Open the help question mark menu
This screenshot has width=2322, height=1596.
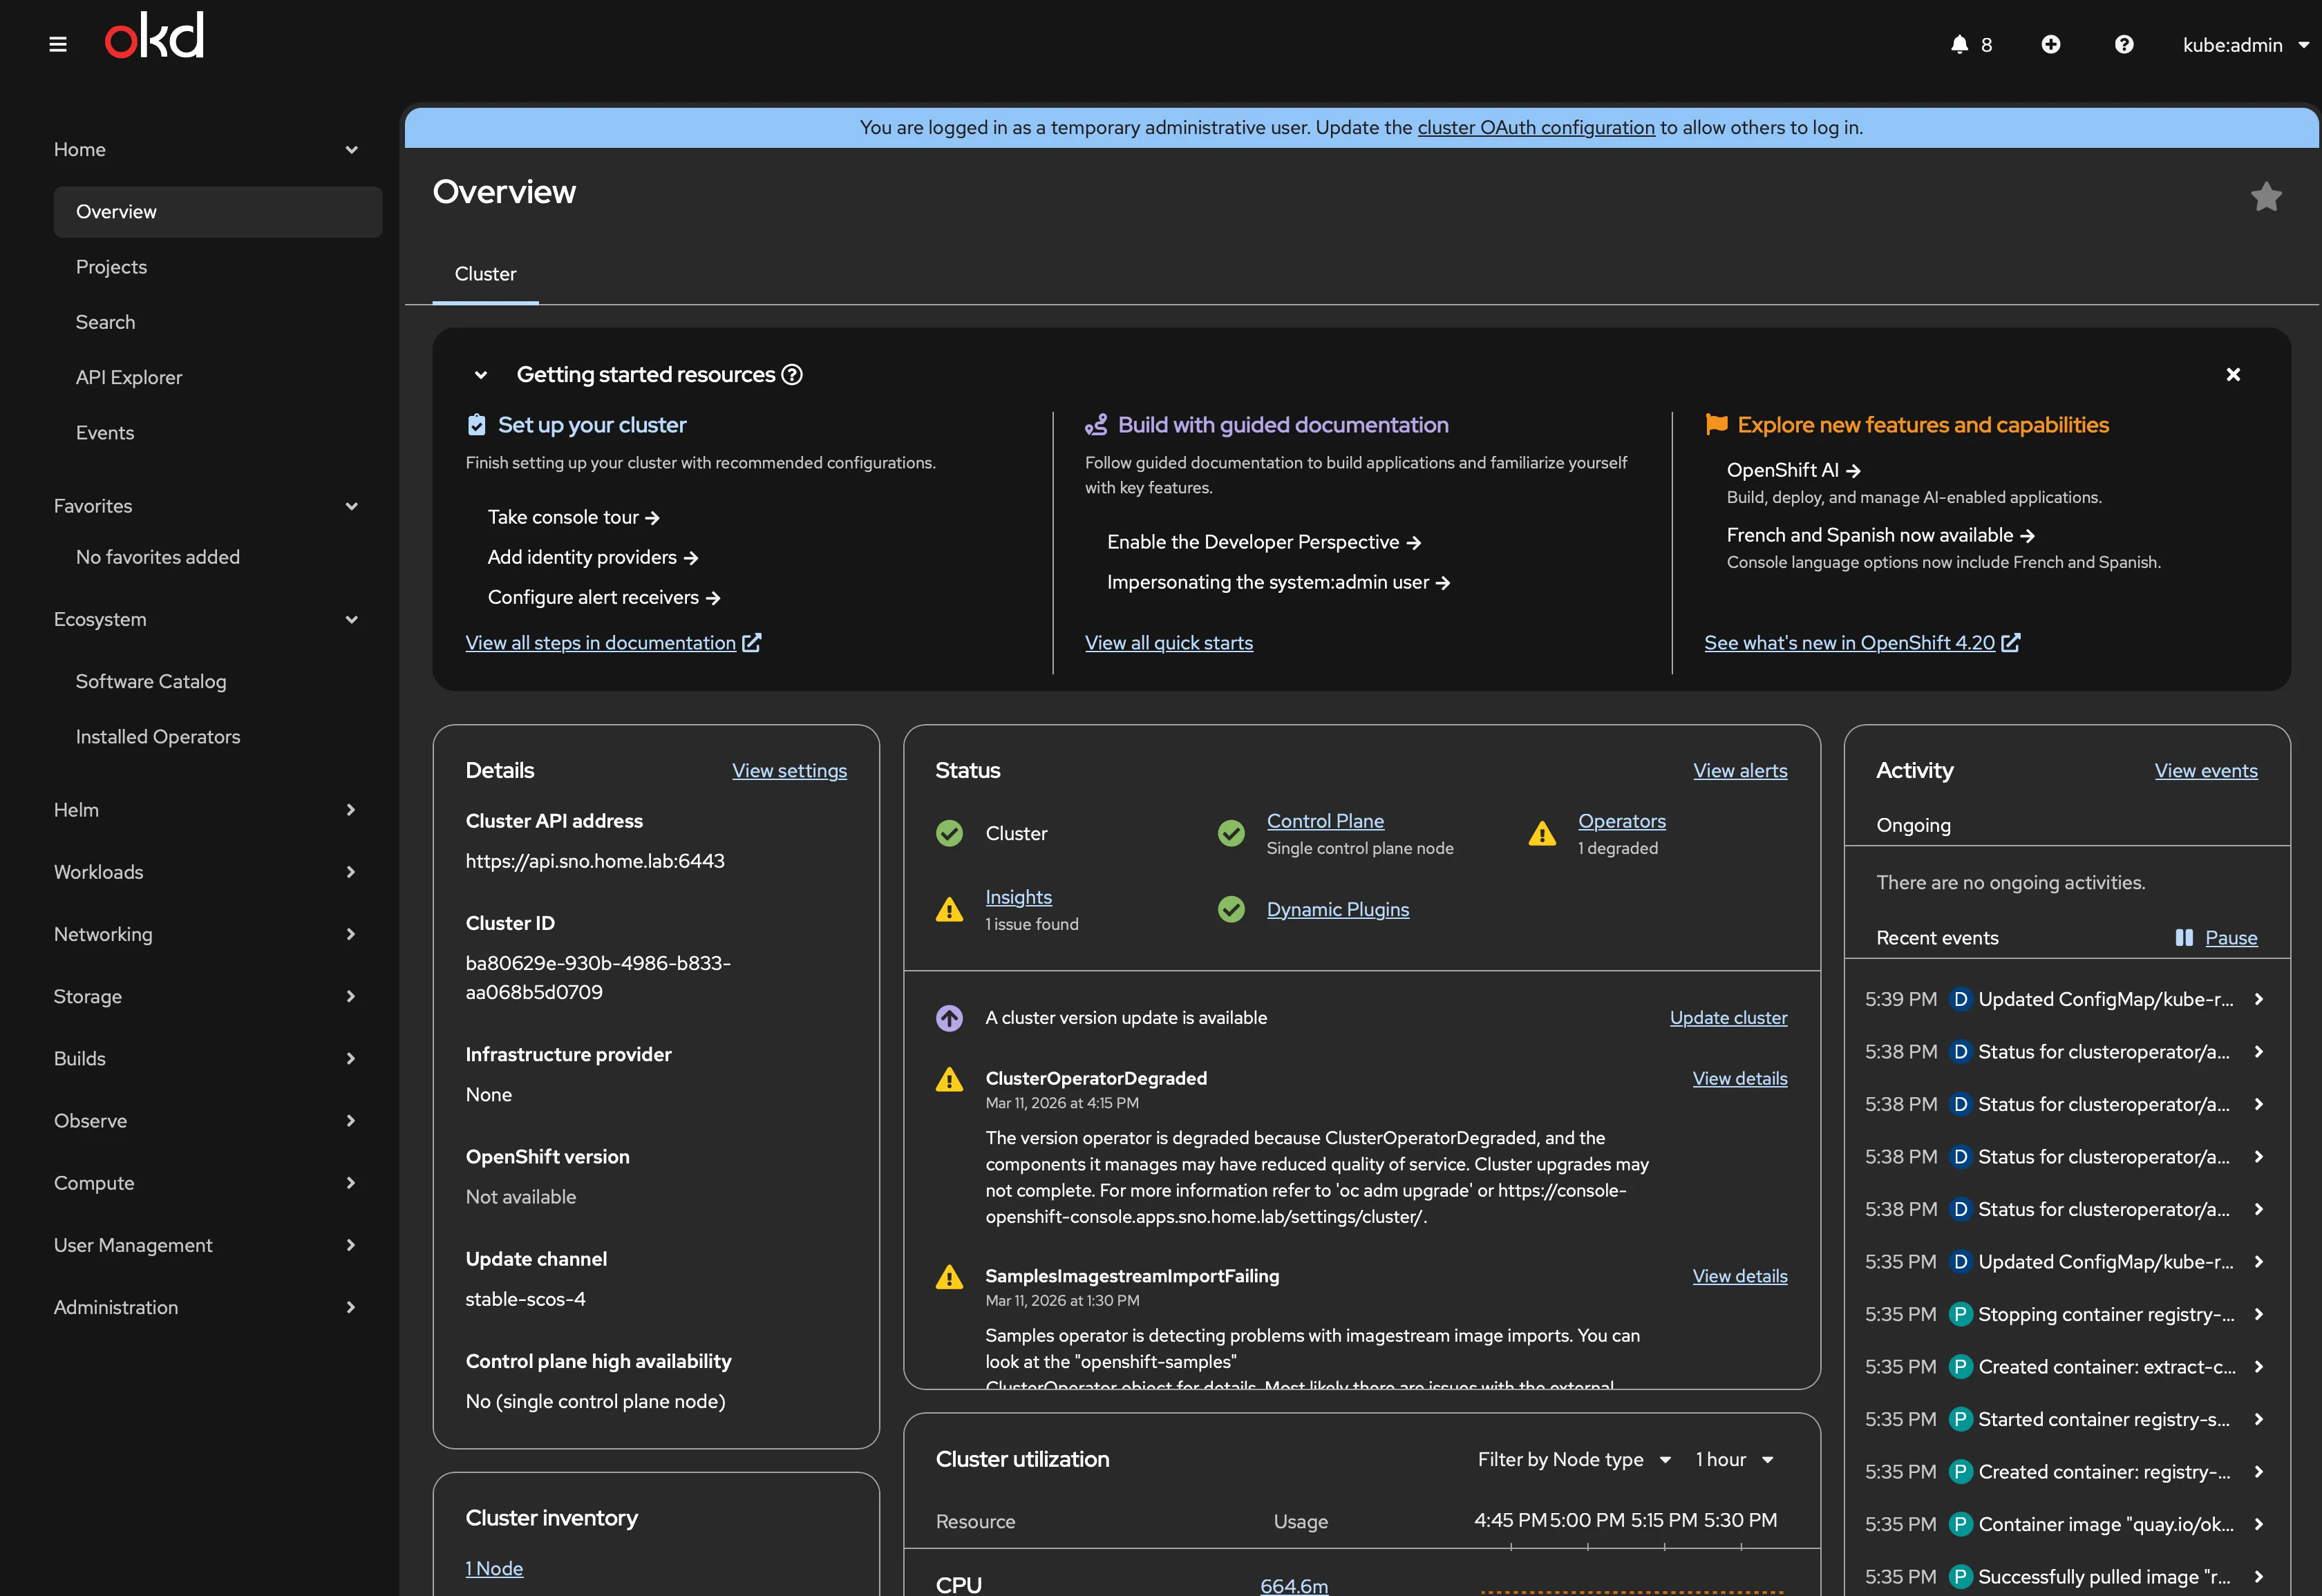coord(2124,44)
